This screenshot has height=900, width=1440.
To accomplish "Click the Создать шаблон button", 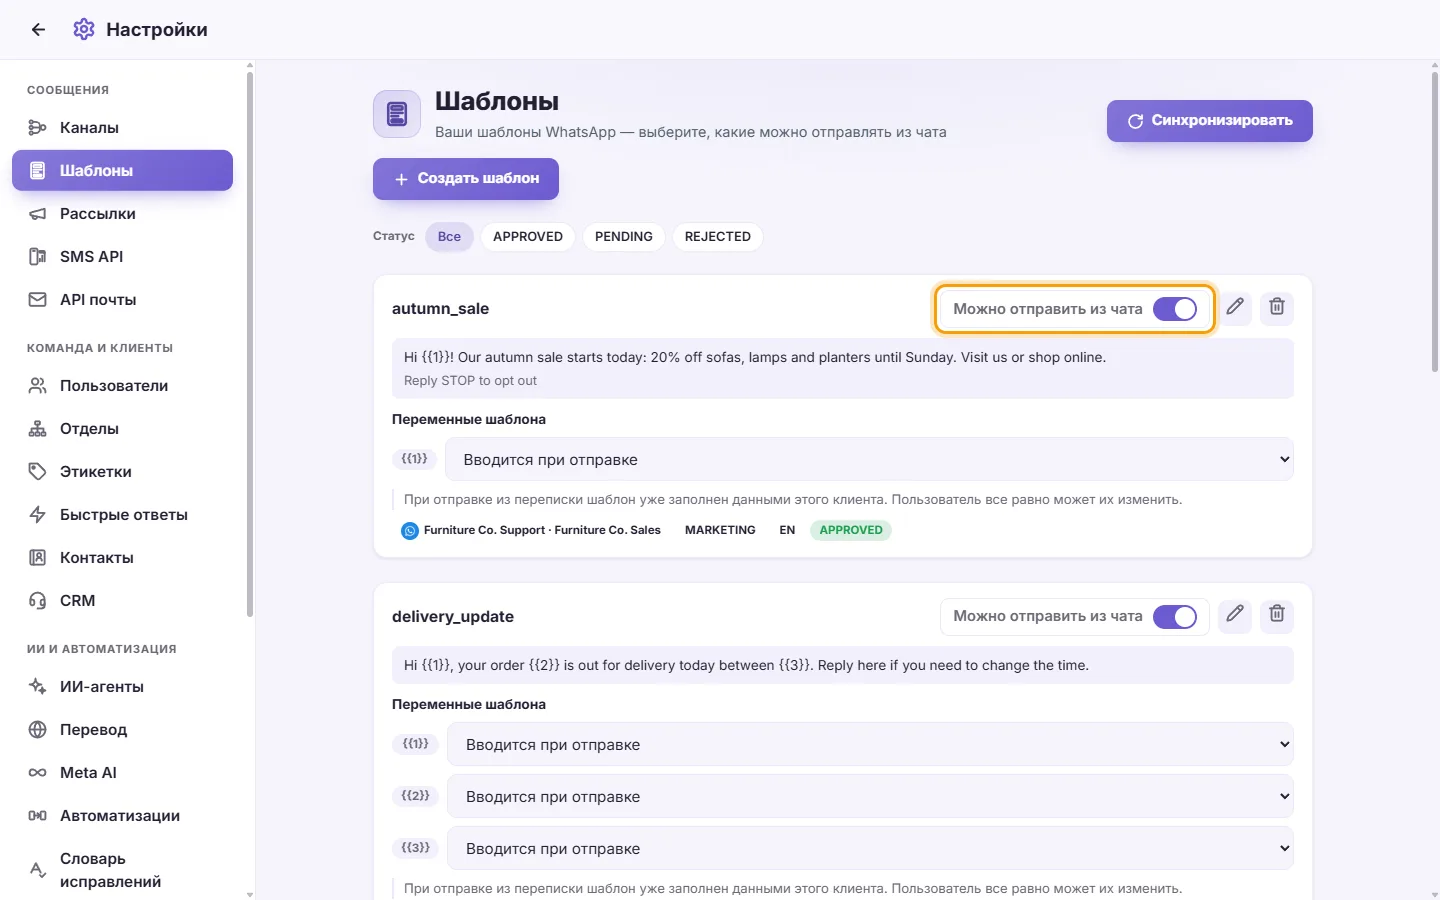I will (466, 179).
